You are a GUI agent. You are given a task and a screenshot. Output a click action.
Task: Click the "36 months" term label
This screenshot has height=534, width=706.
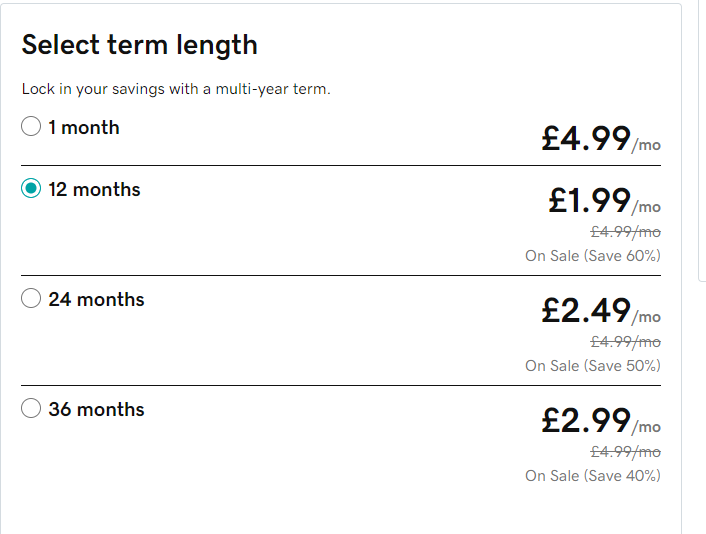pos(96,409)
